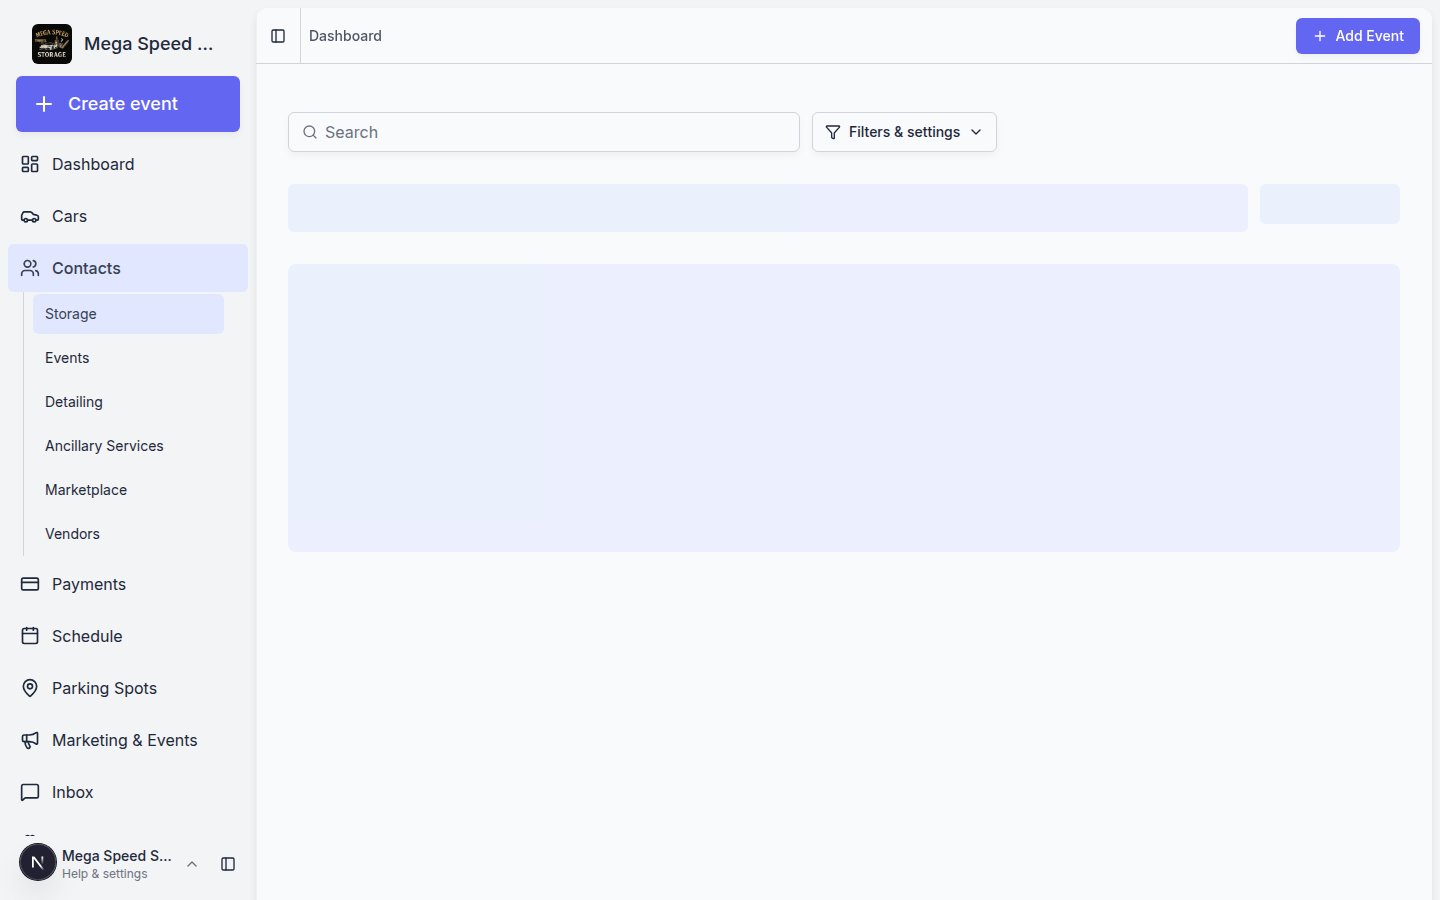
Task: Click the Parking Spots pin icon
Action: pyautogui.click(x=30, y=688)
